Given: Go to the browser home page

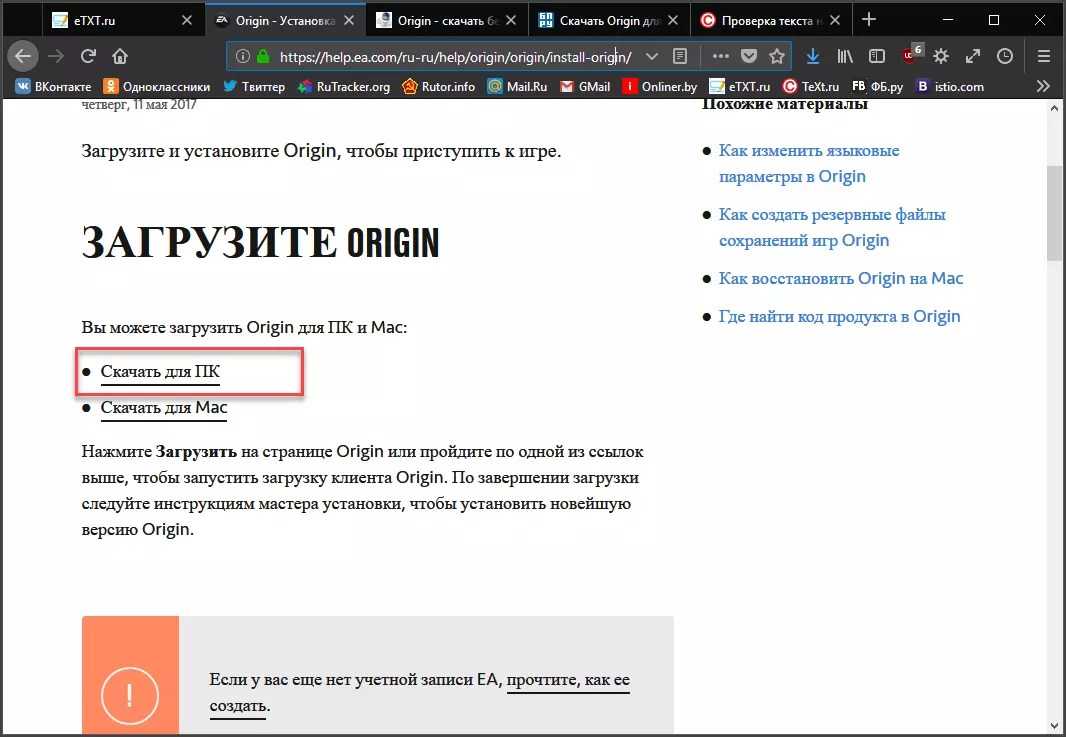Looking at the screenshot, I should 120,56.
